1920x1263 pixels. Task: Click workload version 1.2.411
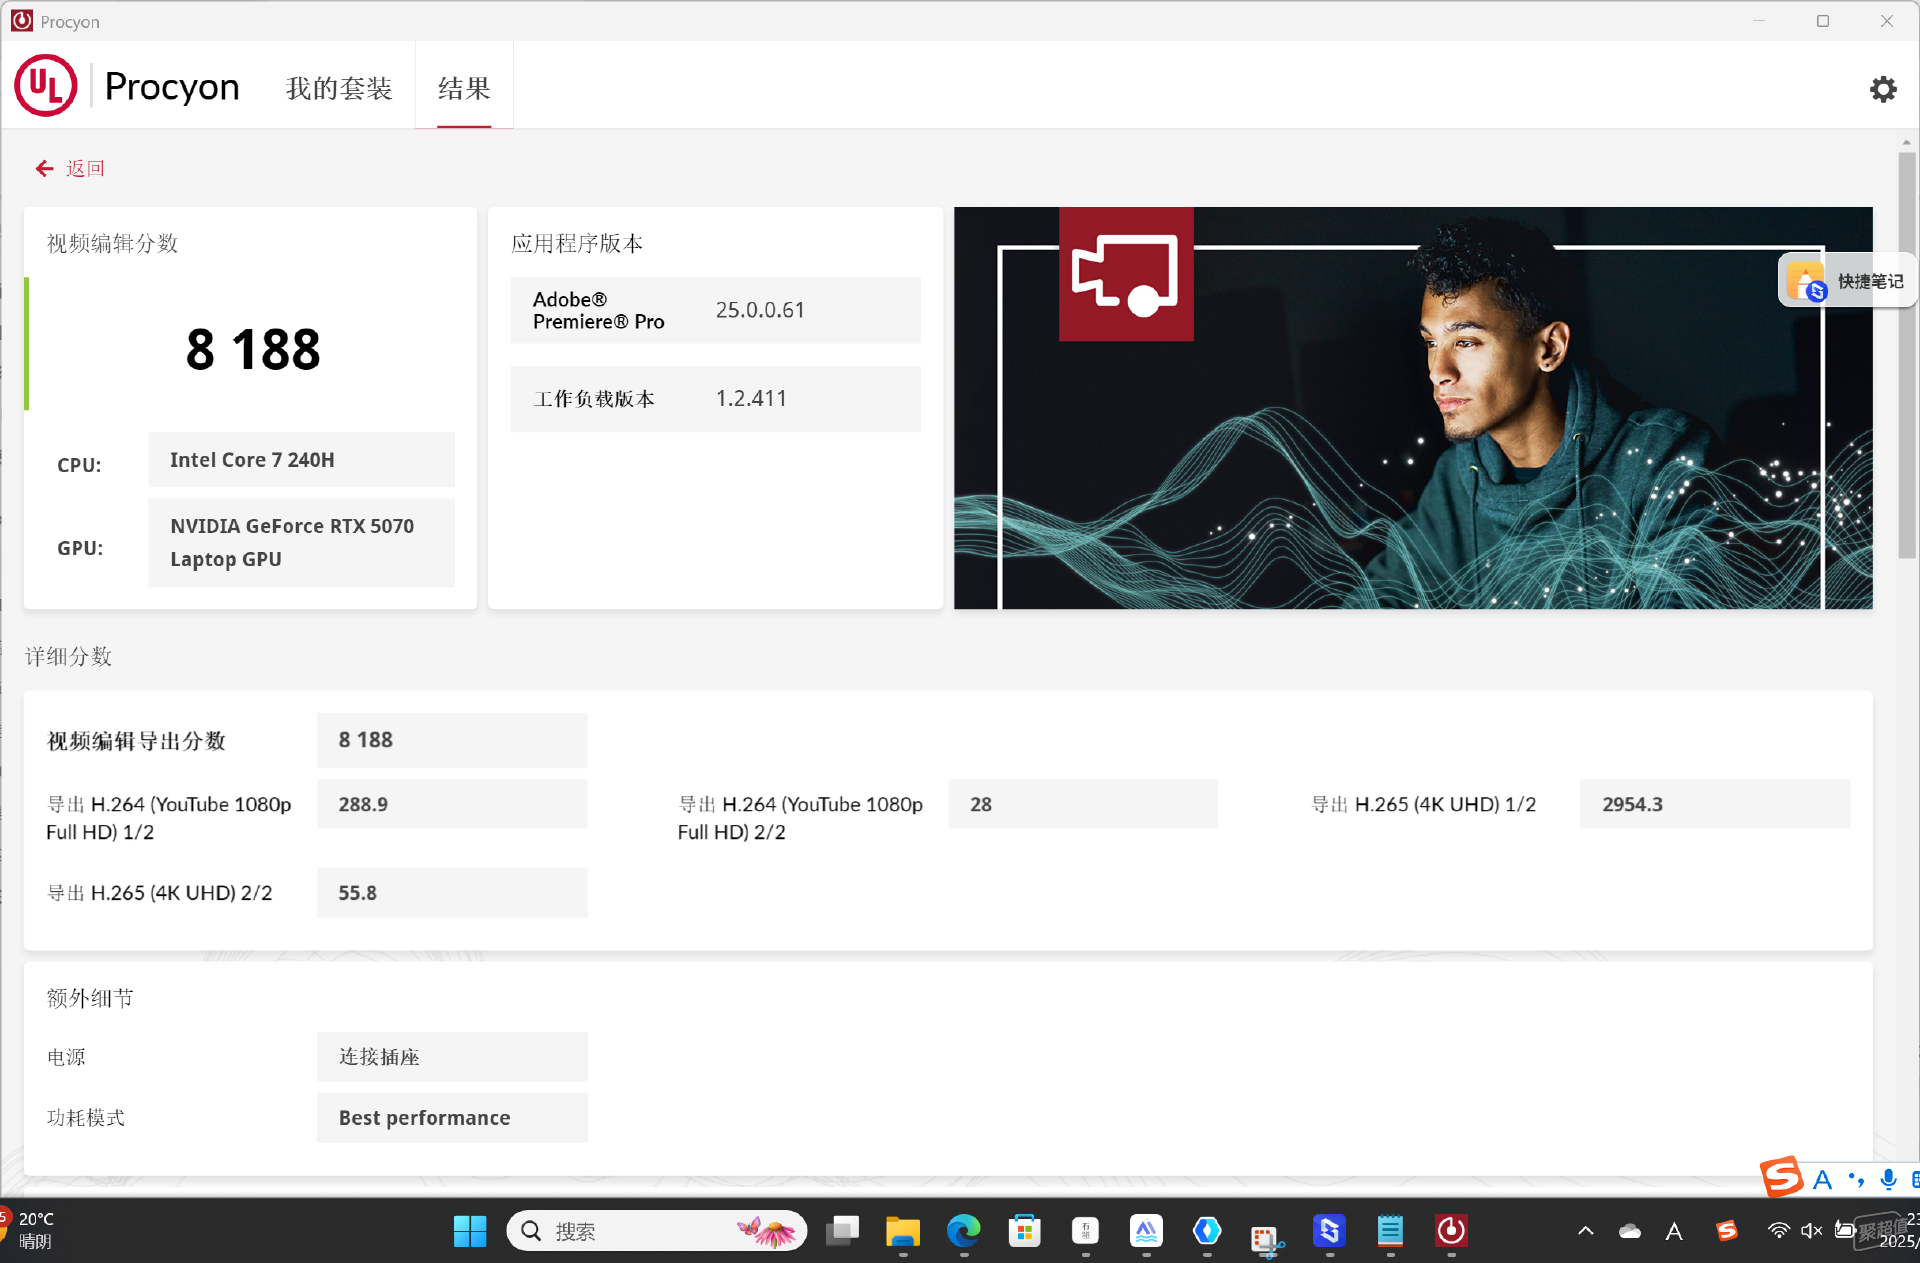click(751, 399)
